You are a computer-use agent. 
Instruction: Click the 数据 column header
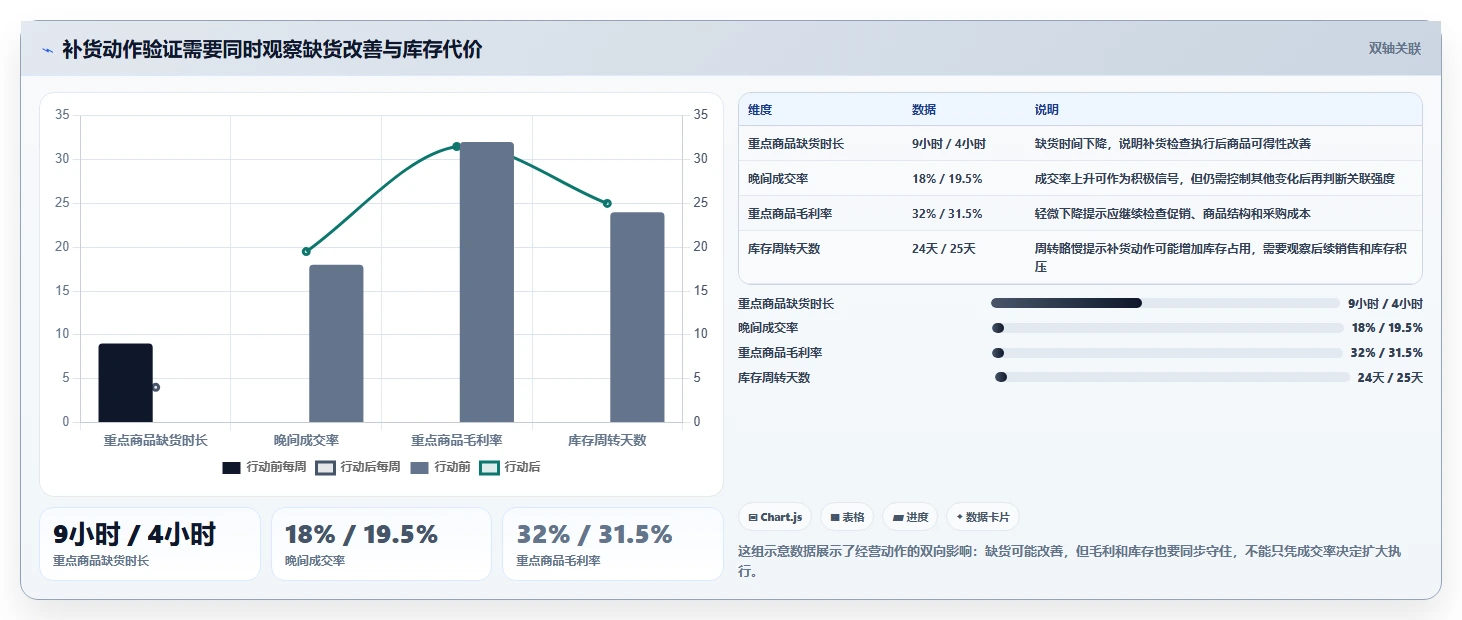tap(924, 110)
